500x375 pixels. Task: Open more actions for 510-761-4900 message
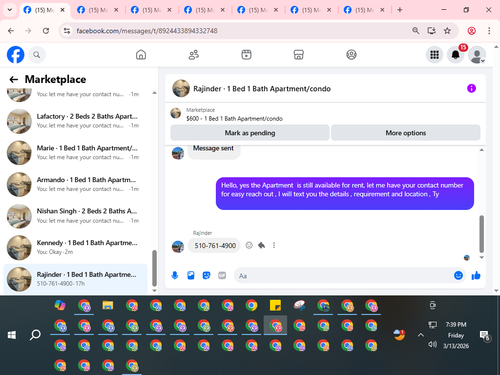point(274,246)
